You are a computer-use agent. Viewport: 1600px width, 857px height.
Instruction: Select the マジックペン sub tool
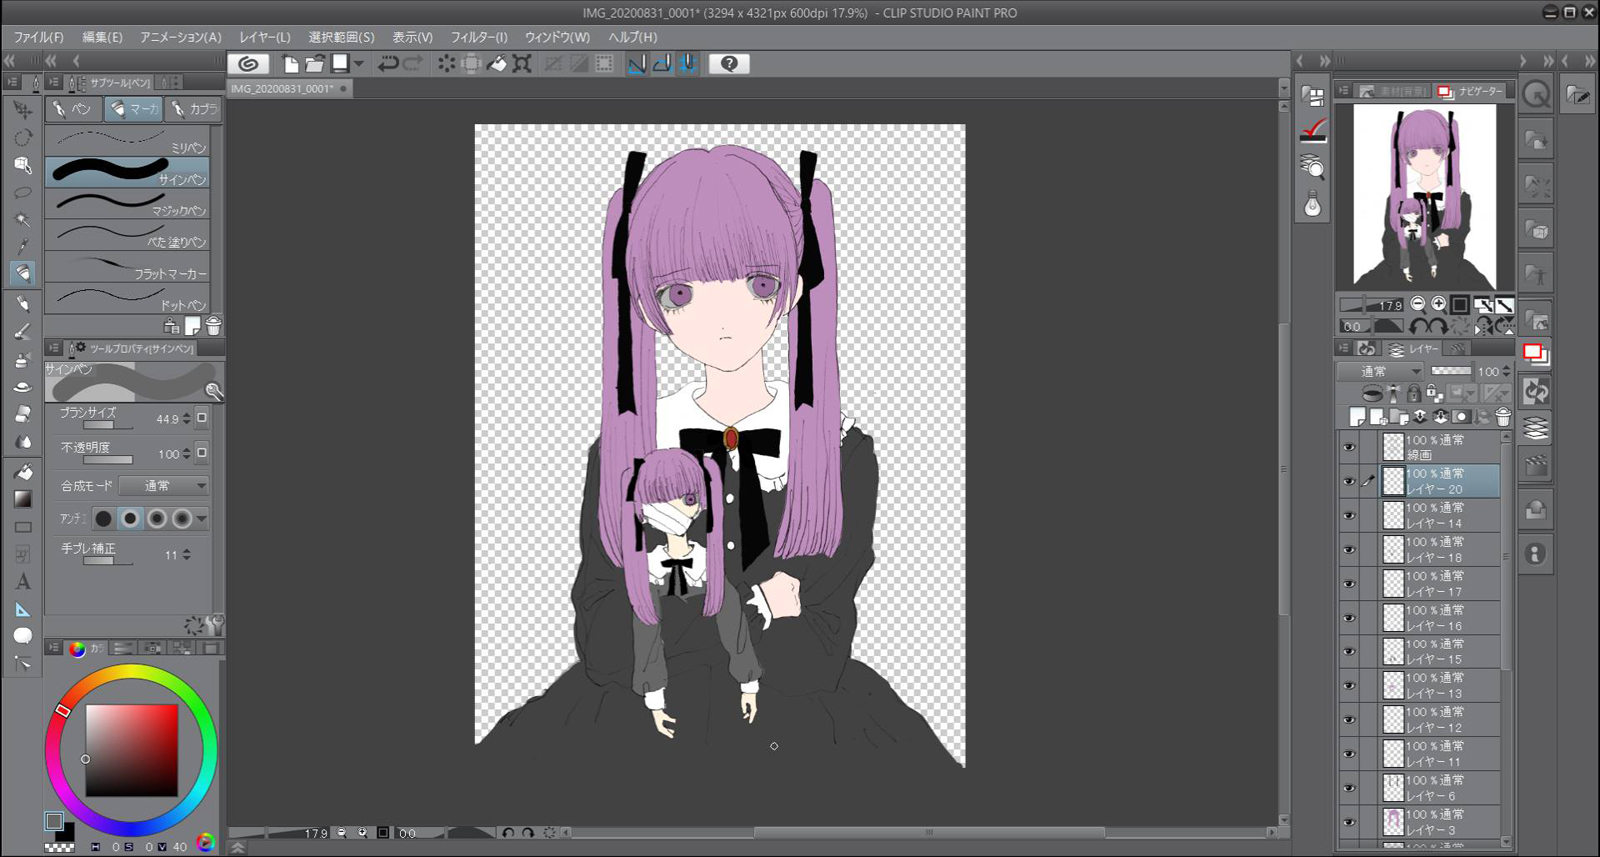tap(128, 203)
